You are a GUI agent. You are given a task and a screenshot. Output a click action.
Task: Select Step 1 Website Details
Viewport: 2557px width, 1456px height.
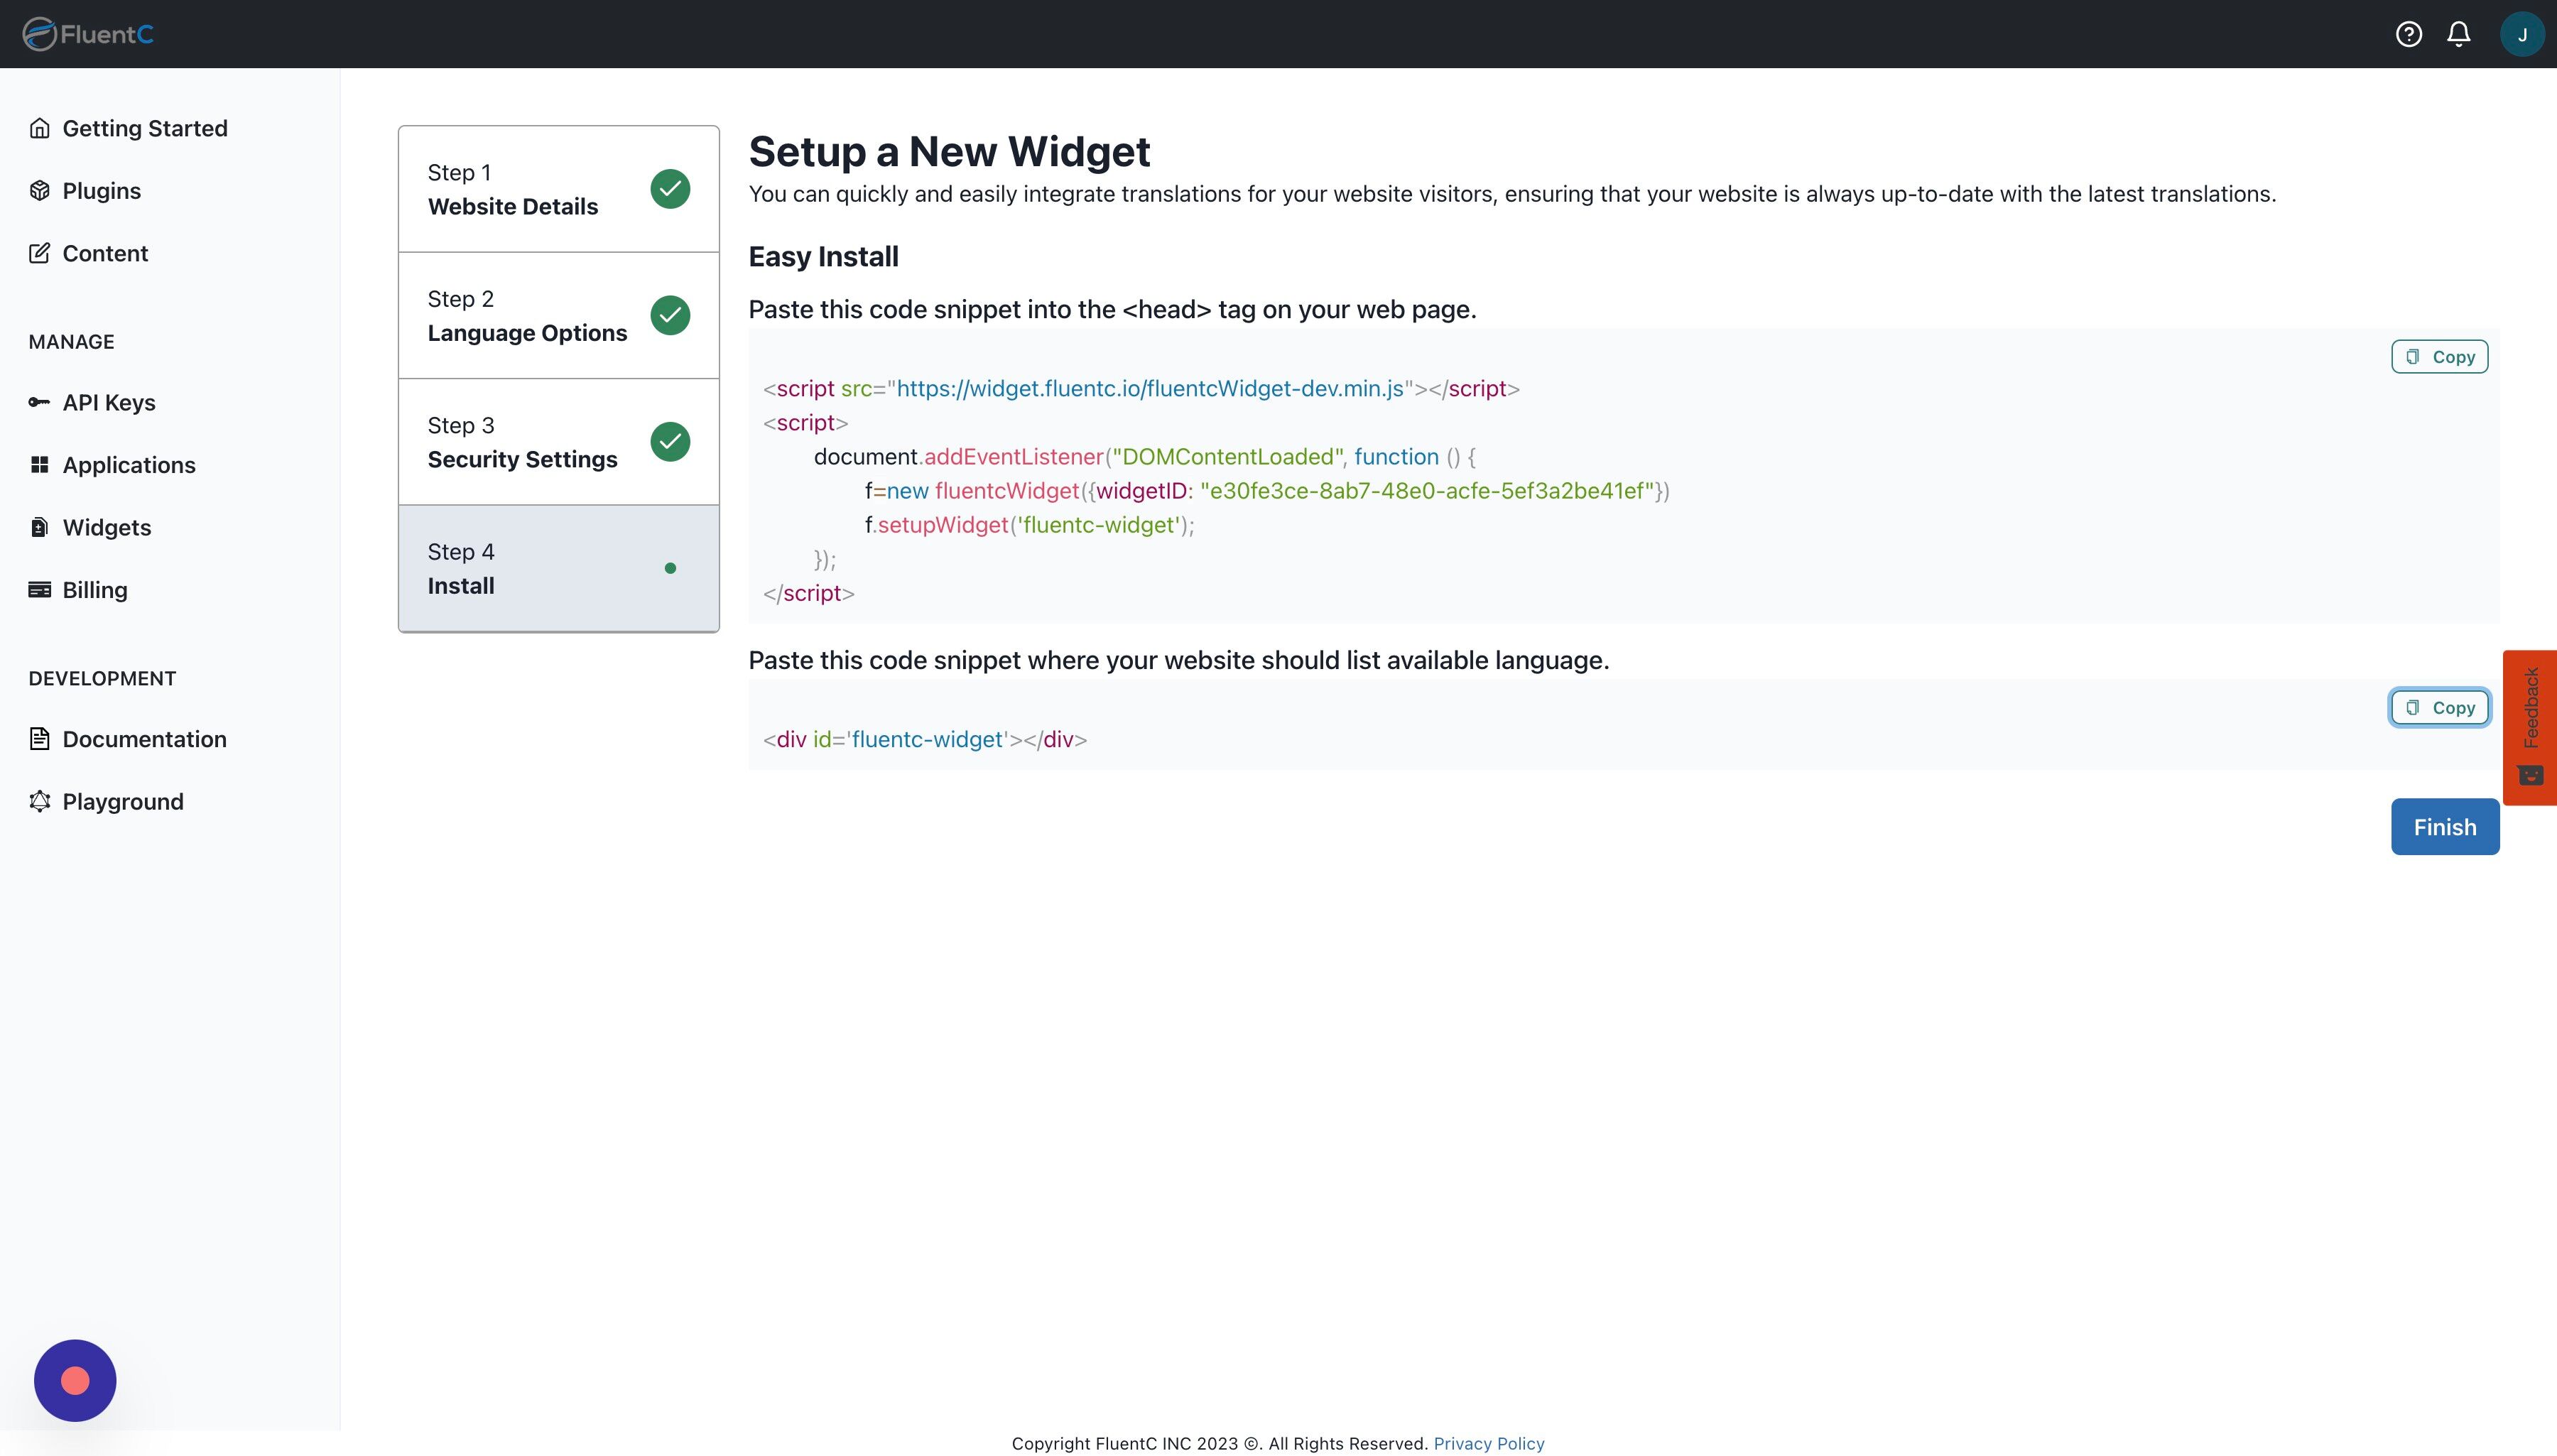click(558, 189)
